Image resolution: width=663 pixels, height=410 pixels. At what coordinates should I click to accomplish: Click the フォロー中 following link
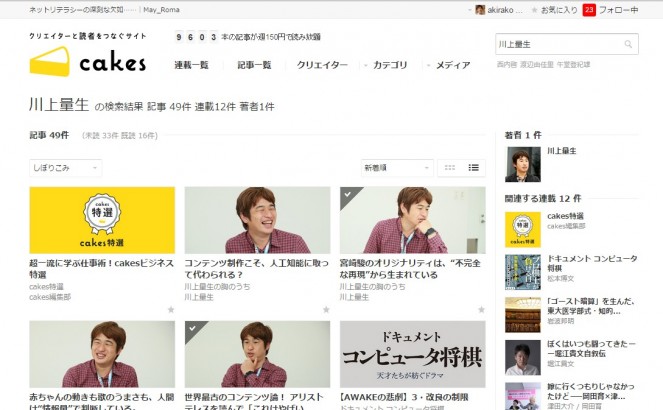[x=620, y=10]
